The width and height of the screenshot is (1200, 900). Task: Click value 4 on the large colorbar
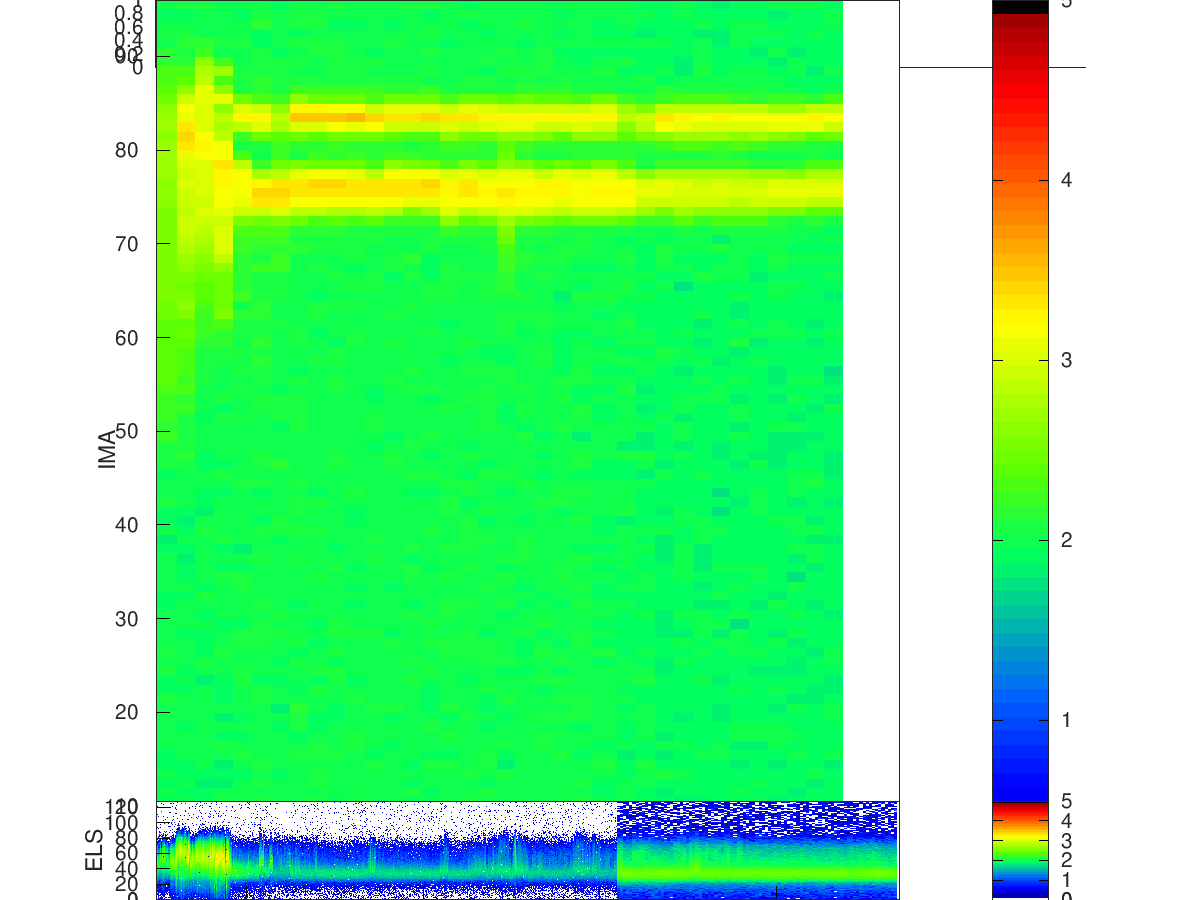point(1066,180)
